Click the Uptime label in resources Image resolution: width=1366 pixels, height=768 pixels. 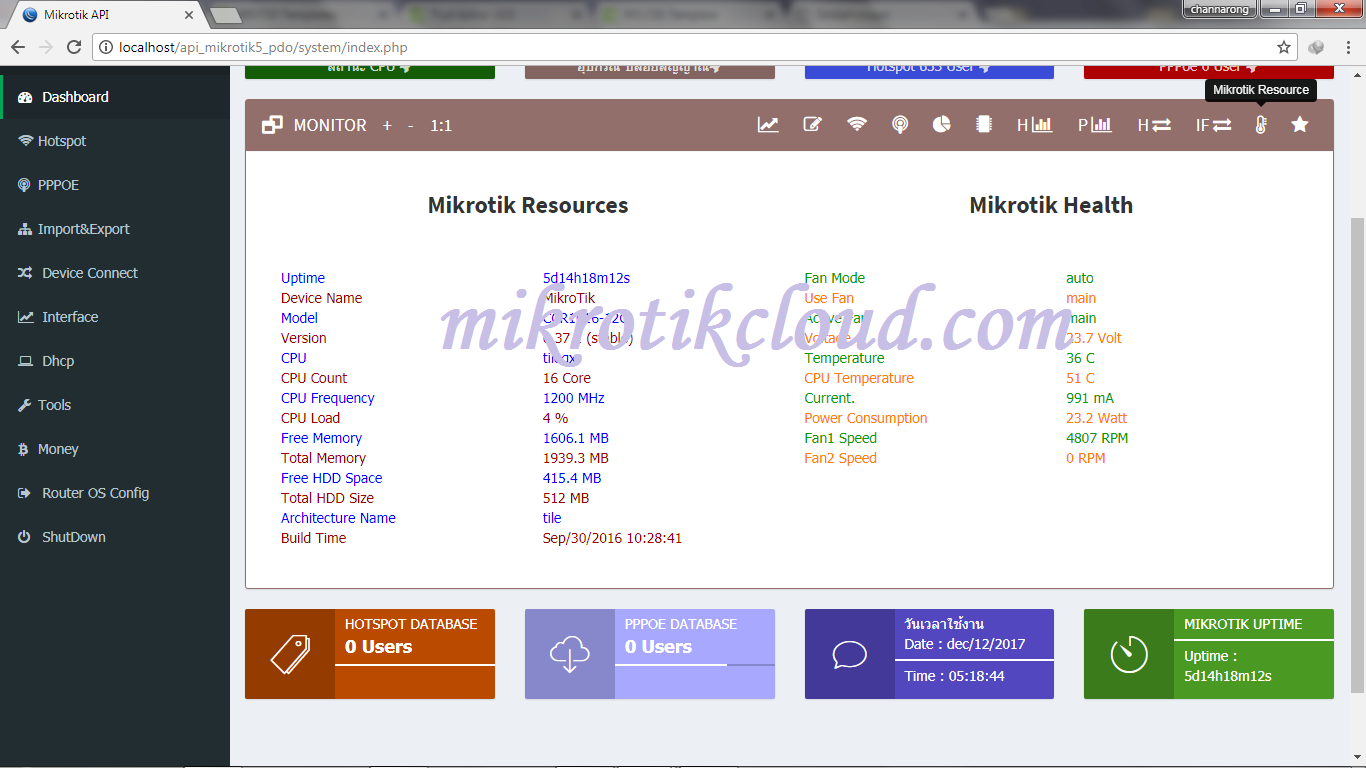pyautogui.click(x=303, y=278)
